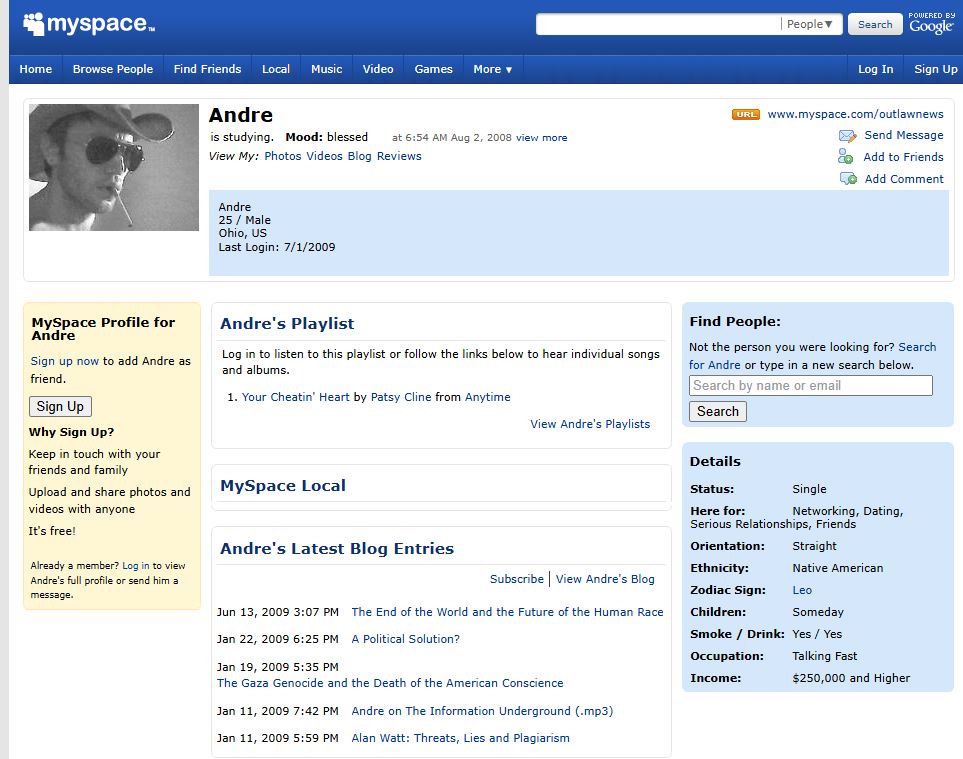The width and height of the screenshot is (963, 759).
Task: Click View Andre's Playlists
Action: (590, 424)
